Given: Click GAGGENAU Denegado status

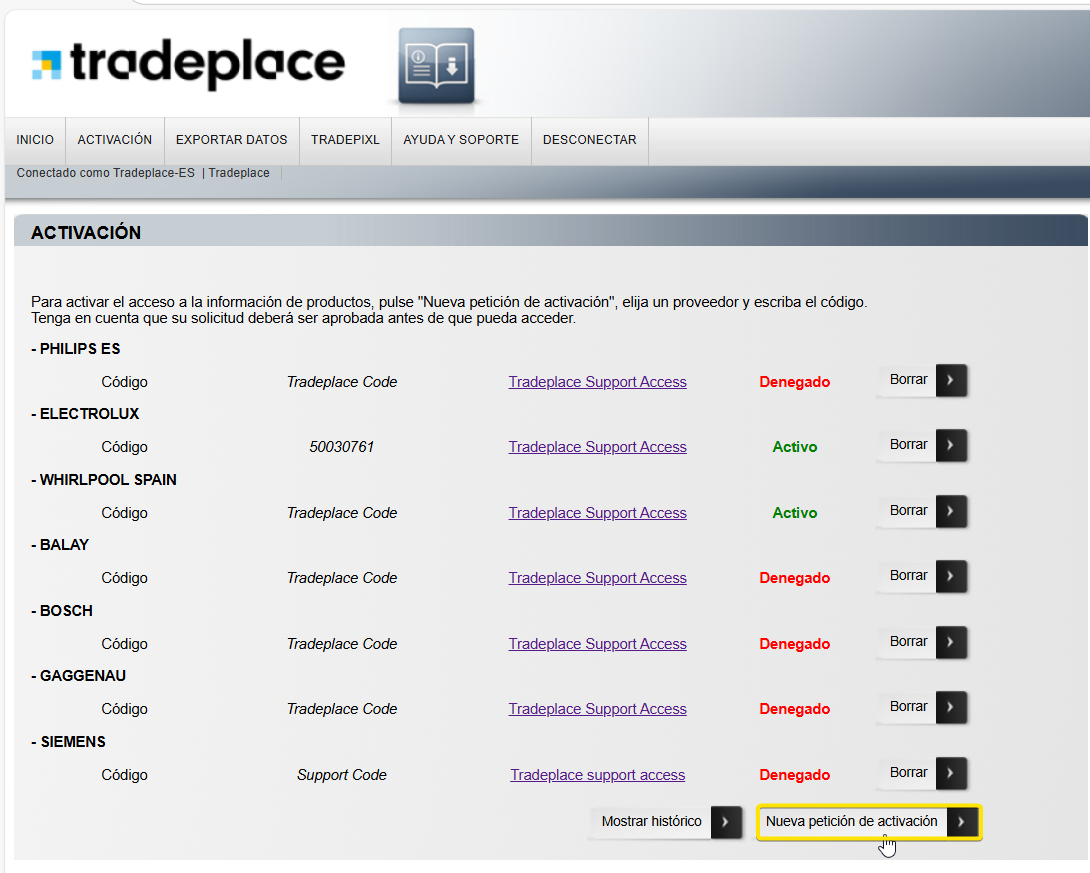Looking at the screenshot, I should (x=795, y=709).
